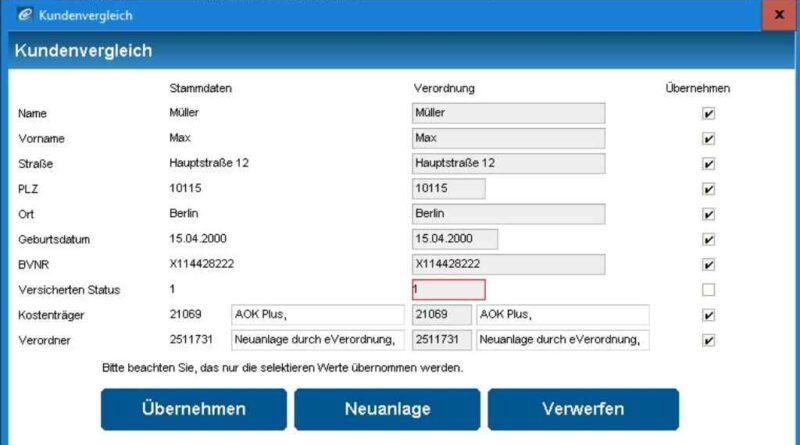This screenshot has height=445, width=800.
Task: Click the Verordnung Vorname field containing Max
Action: [509, 138]
